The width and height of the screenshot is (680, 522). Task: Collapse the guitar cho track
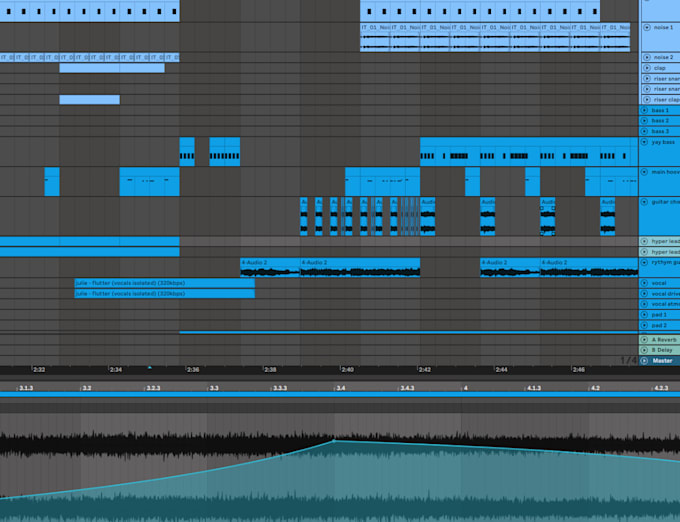point(644,202)
